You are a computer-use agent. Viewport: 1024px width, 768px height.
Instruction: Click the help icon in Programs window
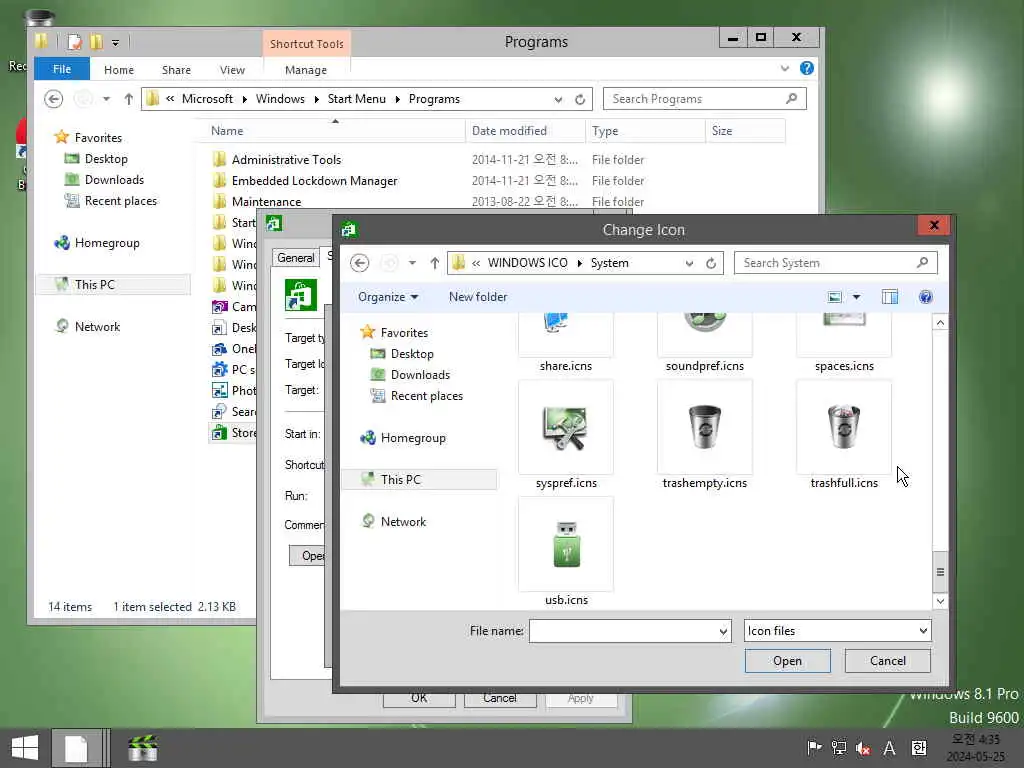point(807,69)
